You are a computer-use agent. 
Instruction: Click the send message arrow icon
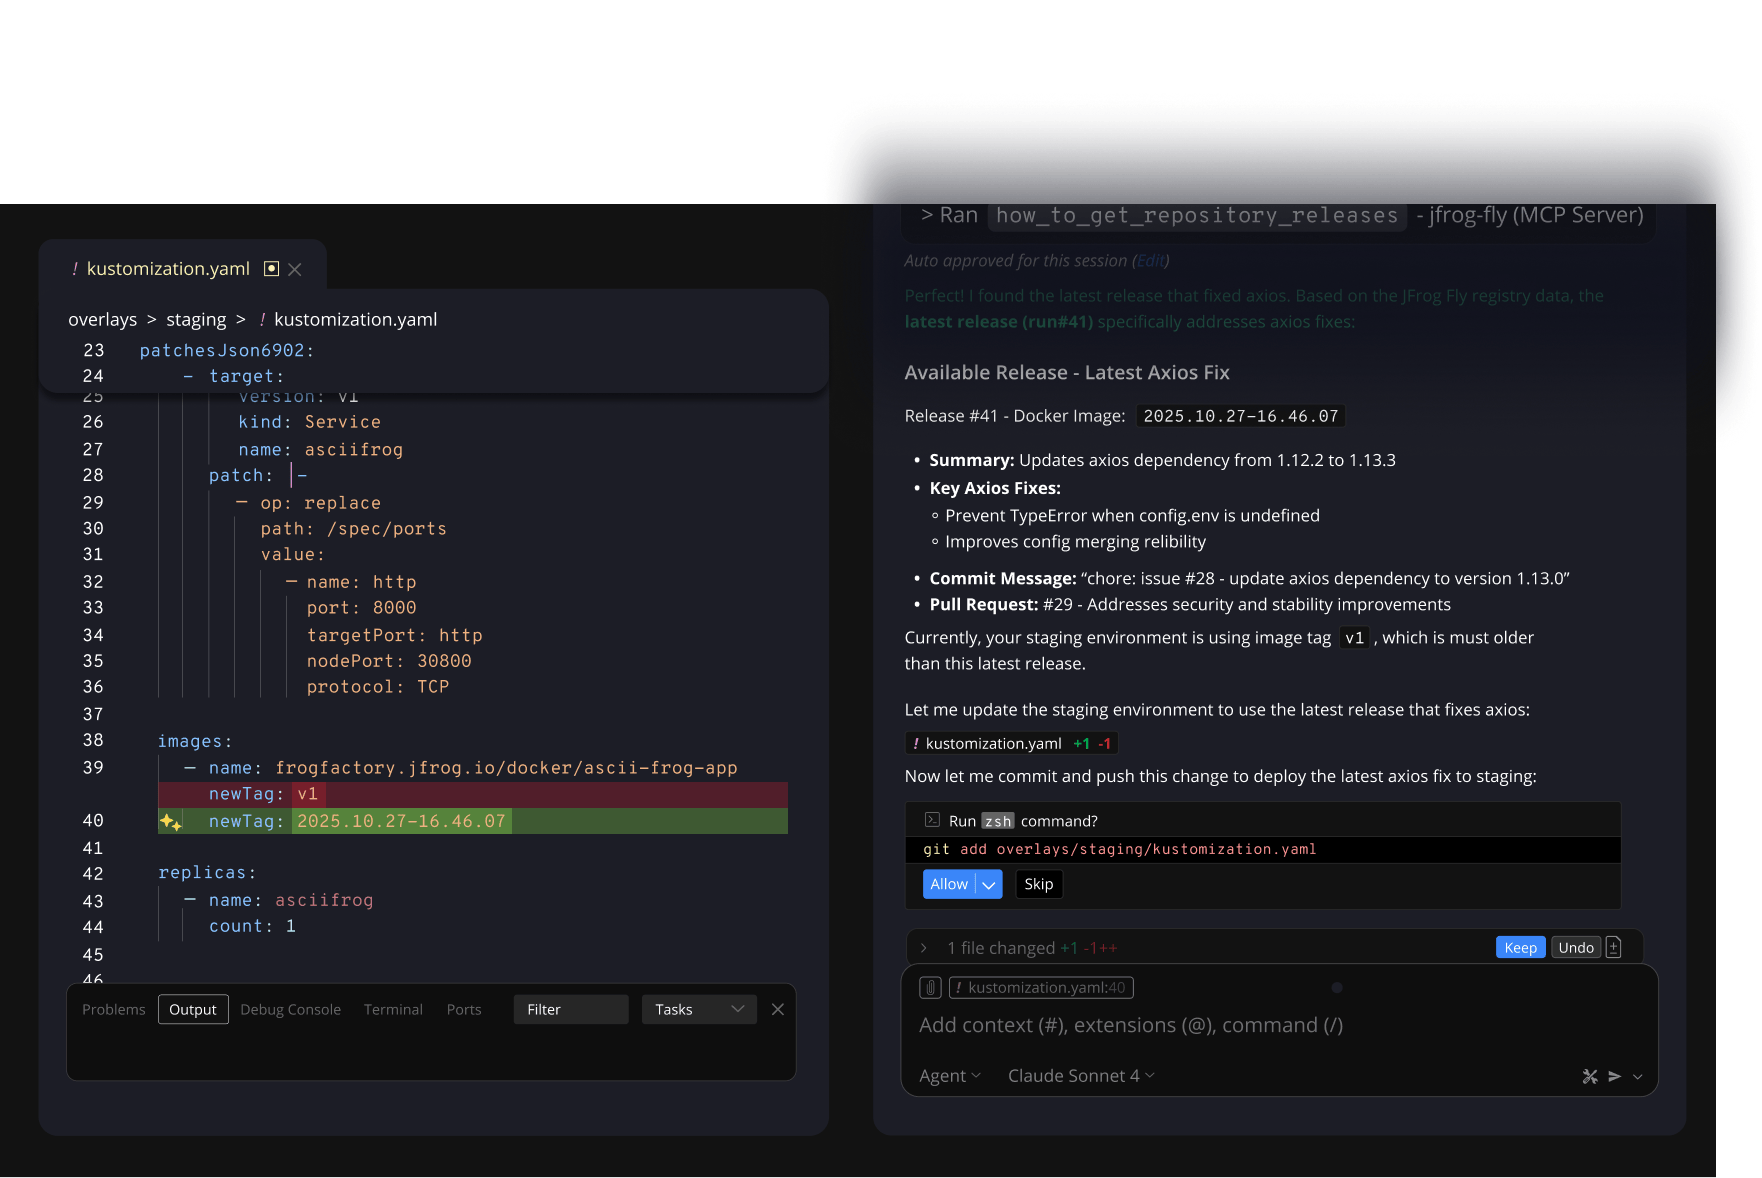1614,1076
